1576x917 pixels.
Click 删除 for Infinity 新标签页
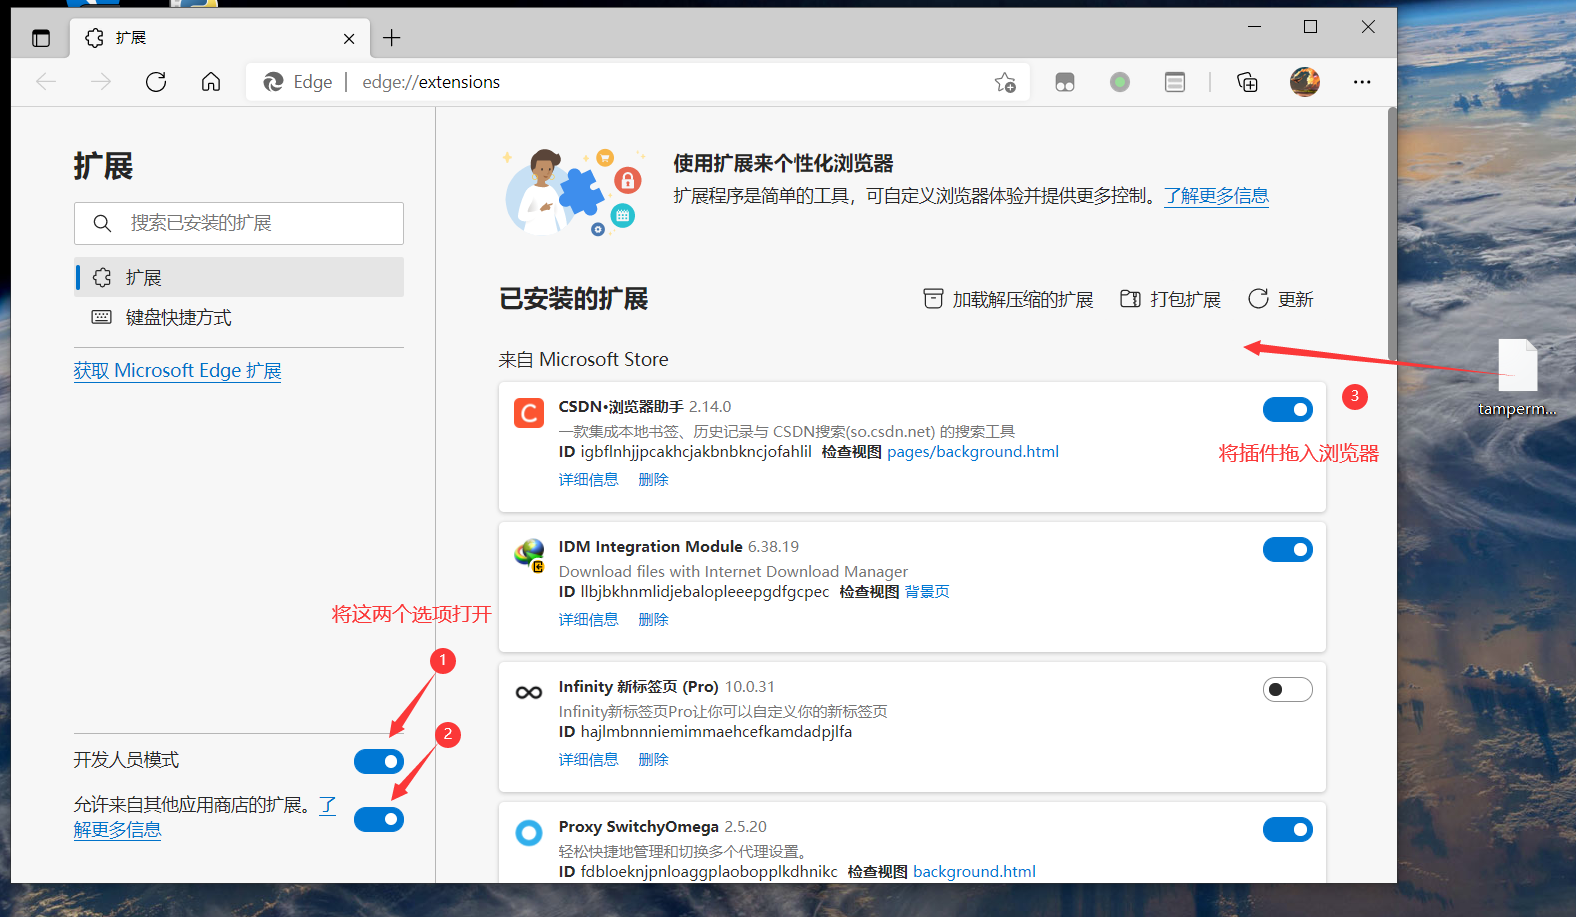point(653,760)
